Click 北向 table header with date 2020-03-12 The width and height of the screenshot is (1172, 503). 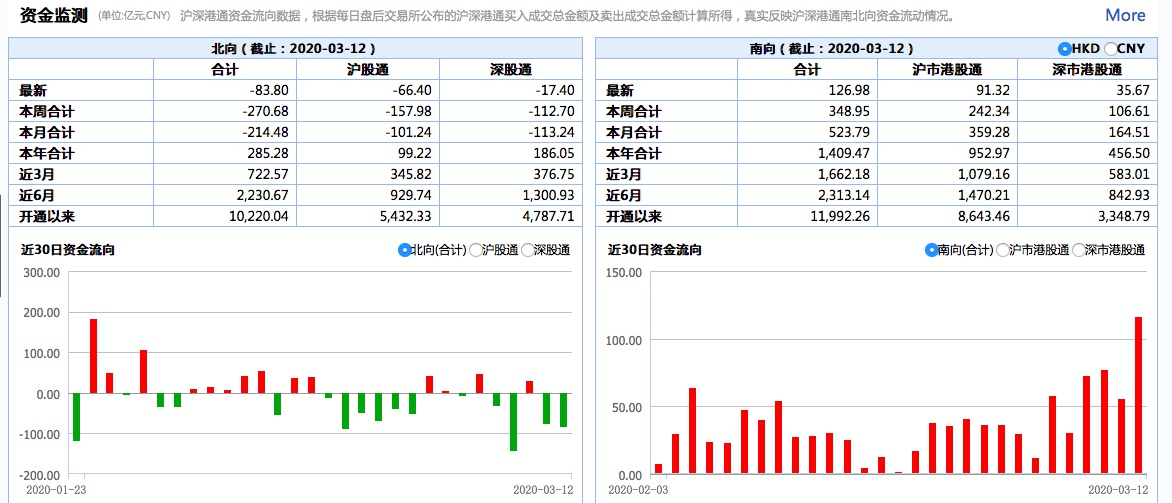tap(294, 49)
